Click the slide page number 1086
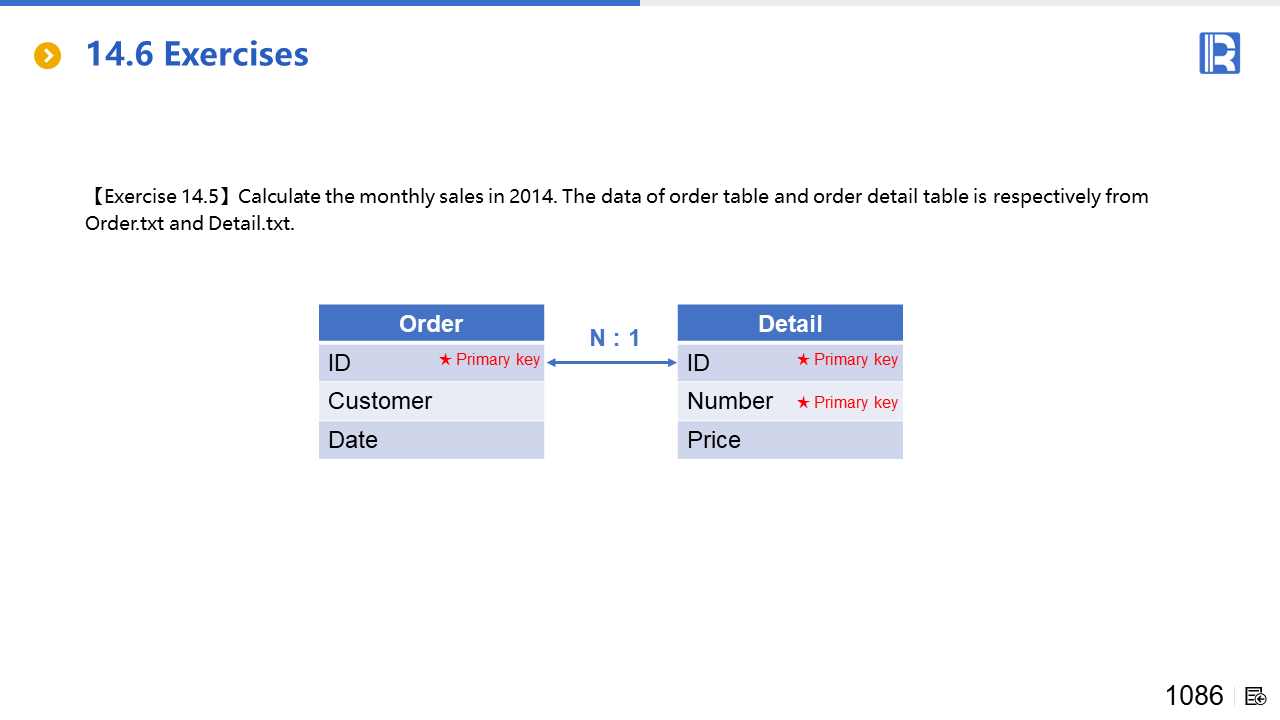 [x=1194, y=696]
